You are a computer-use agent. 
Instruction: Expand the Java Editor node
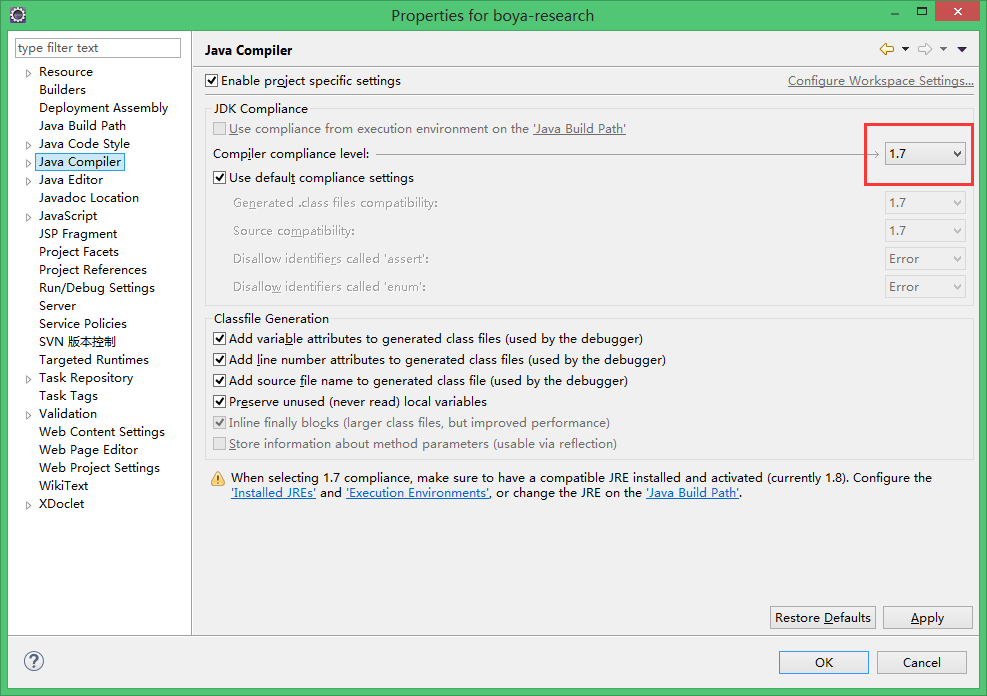[28, 181]
